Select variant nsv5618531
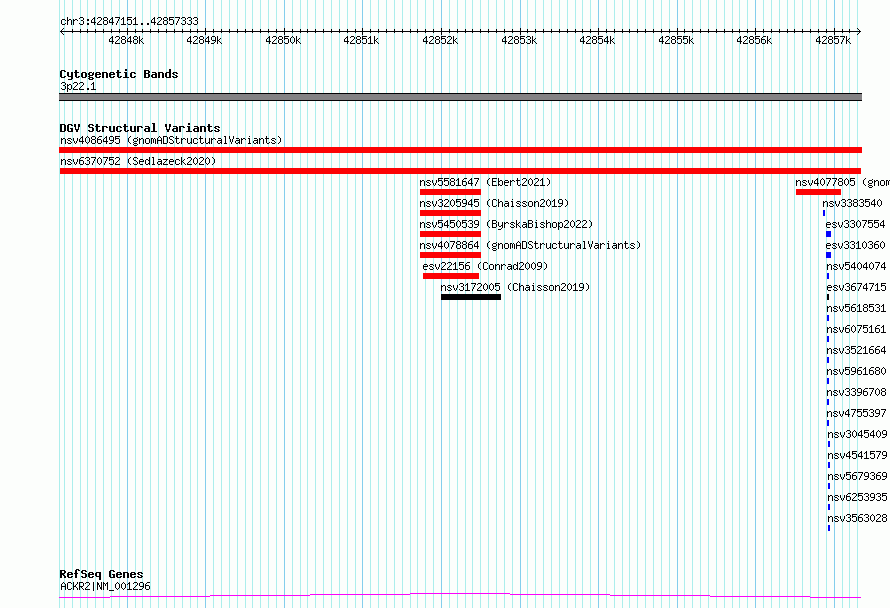 857,308
